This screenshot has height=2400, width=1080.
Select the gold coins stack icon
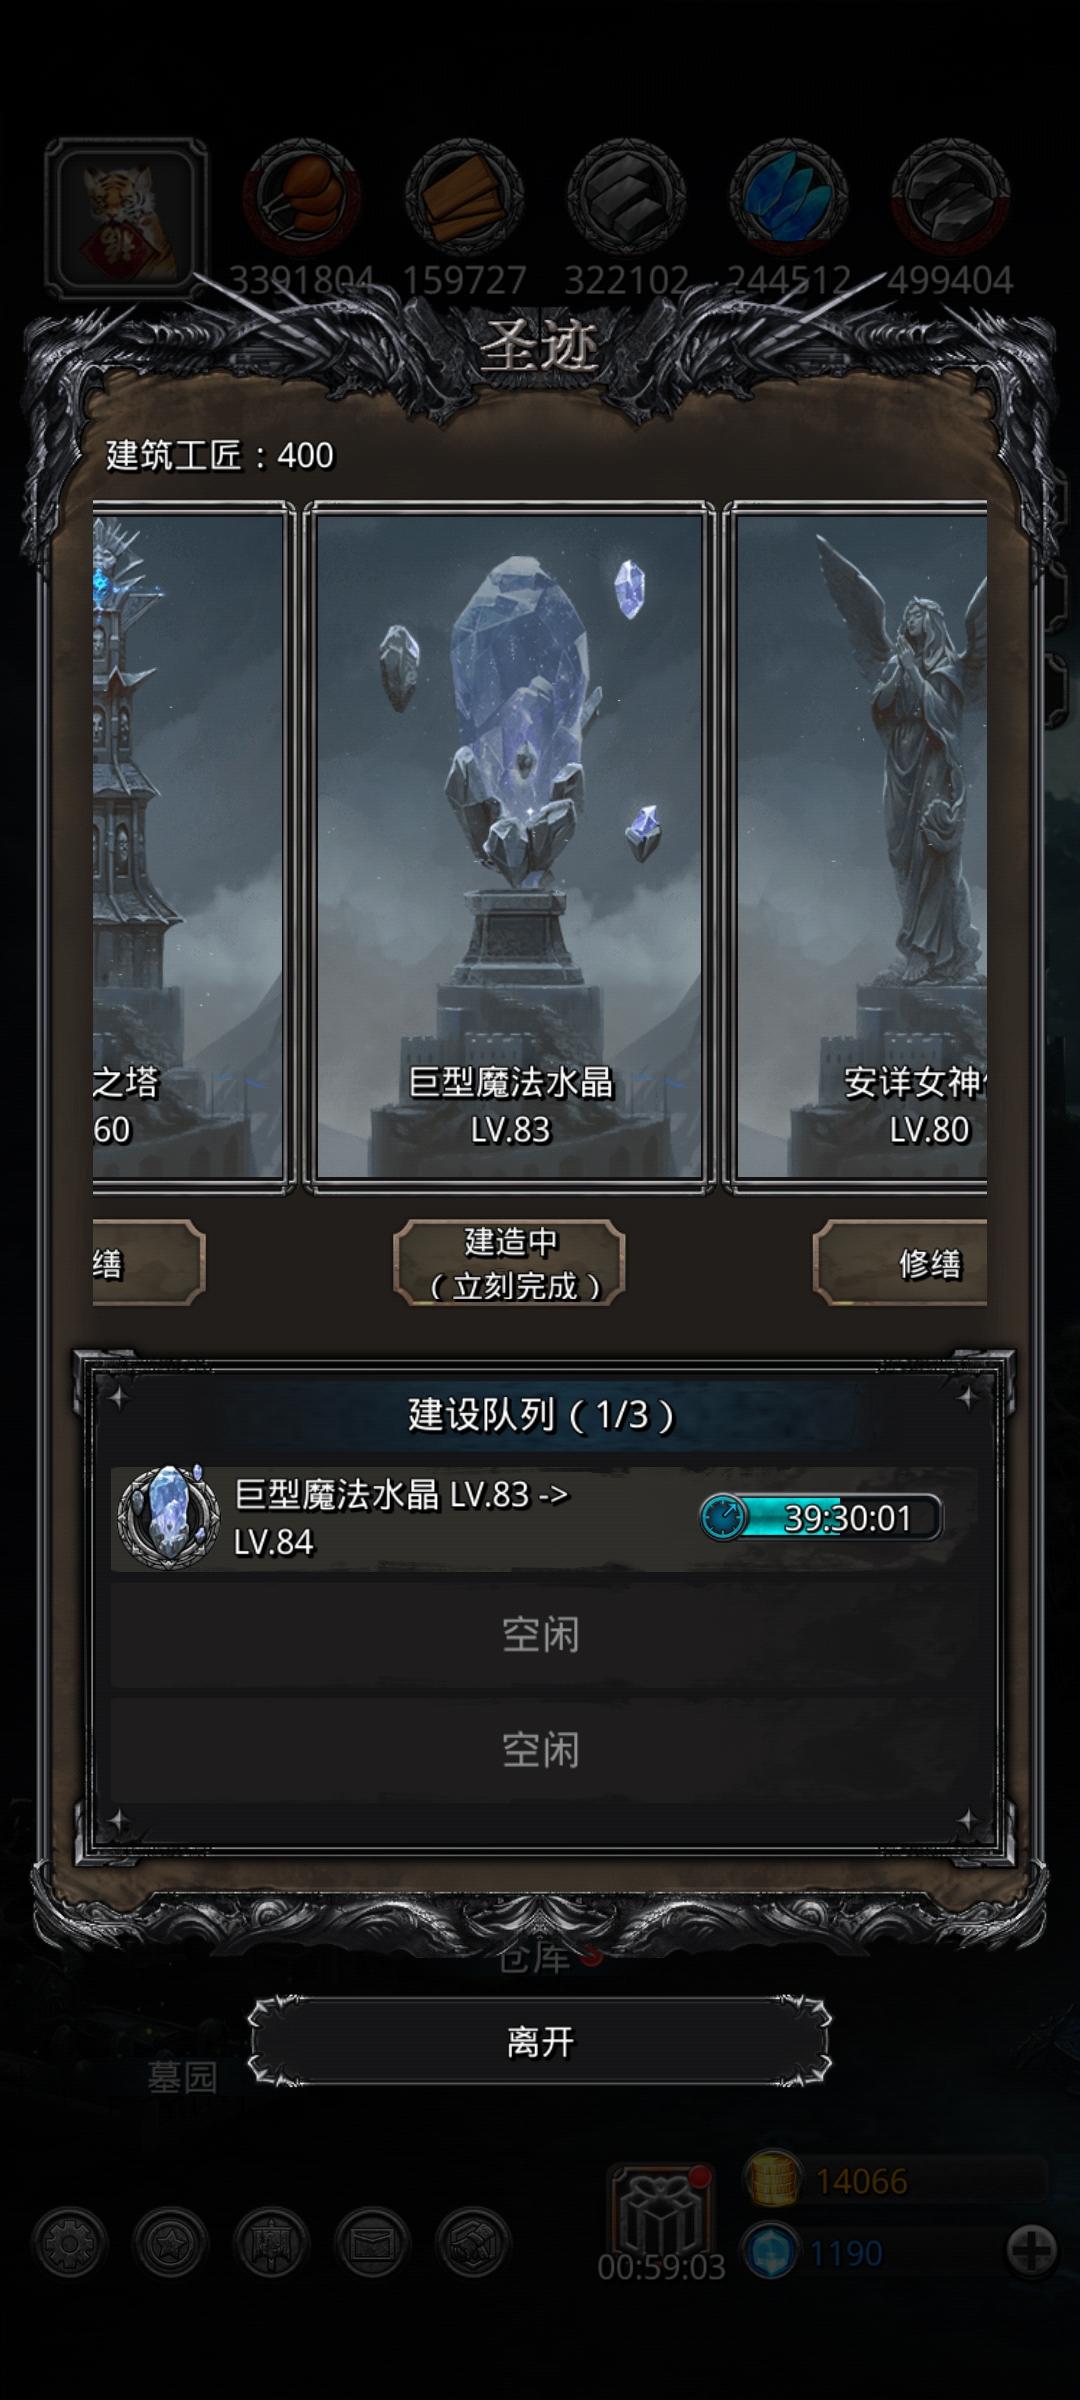pos(772,2179)
